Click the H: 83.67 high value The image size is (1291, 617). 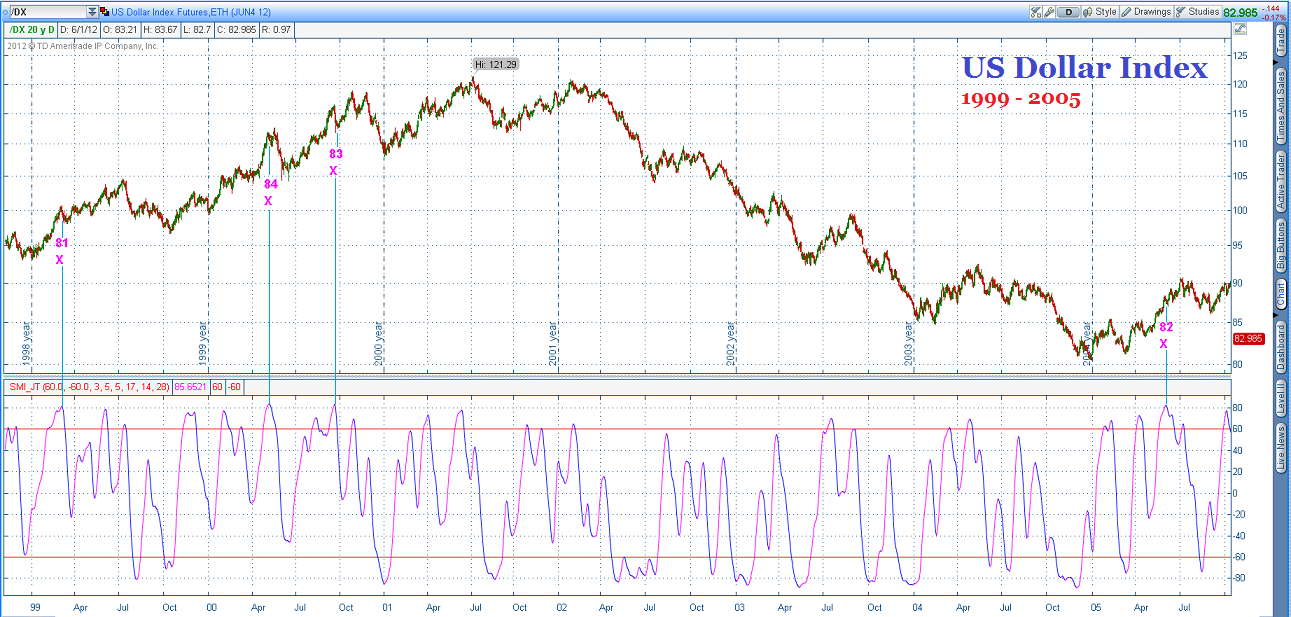coord(160,30)
